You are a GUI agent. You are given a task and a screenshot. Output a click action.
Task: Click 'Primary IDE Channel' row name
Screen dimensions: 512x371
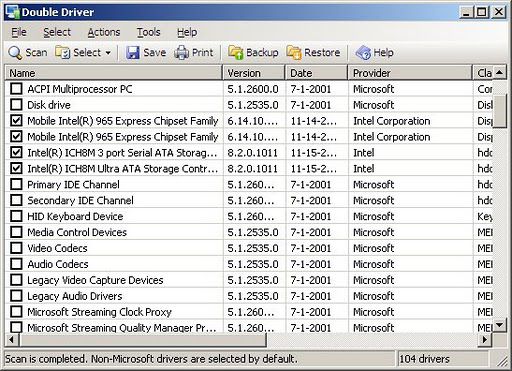(x=73, y=185)
